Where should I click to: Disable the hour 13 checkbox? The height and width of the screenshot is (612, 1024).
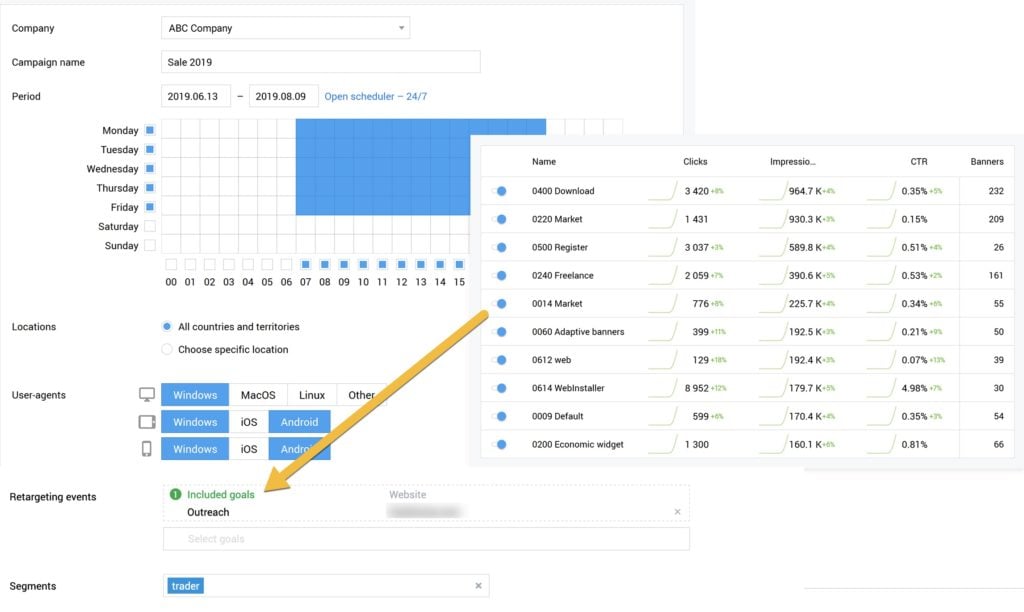pos(421,265)
